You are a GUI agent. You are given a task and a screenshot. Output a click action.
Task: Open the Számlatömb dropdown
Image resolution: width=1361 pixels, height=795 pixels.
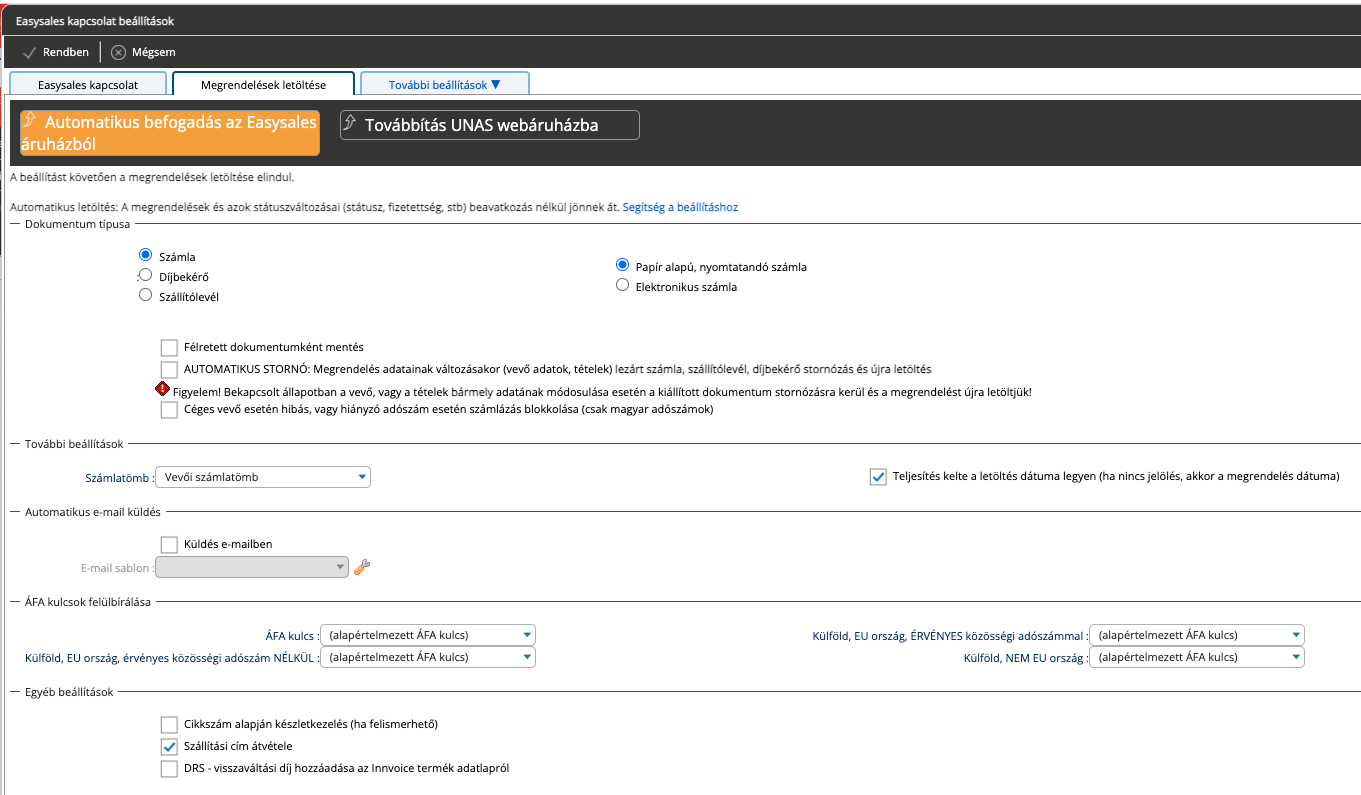[x=263, y=477]
